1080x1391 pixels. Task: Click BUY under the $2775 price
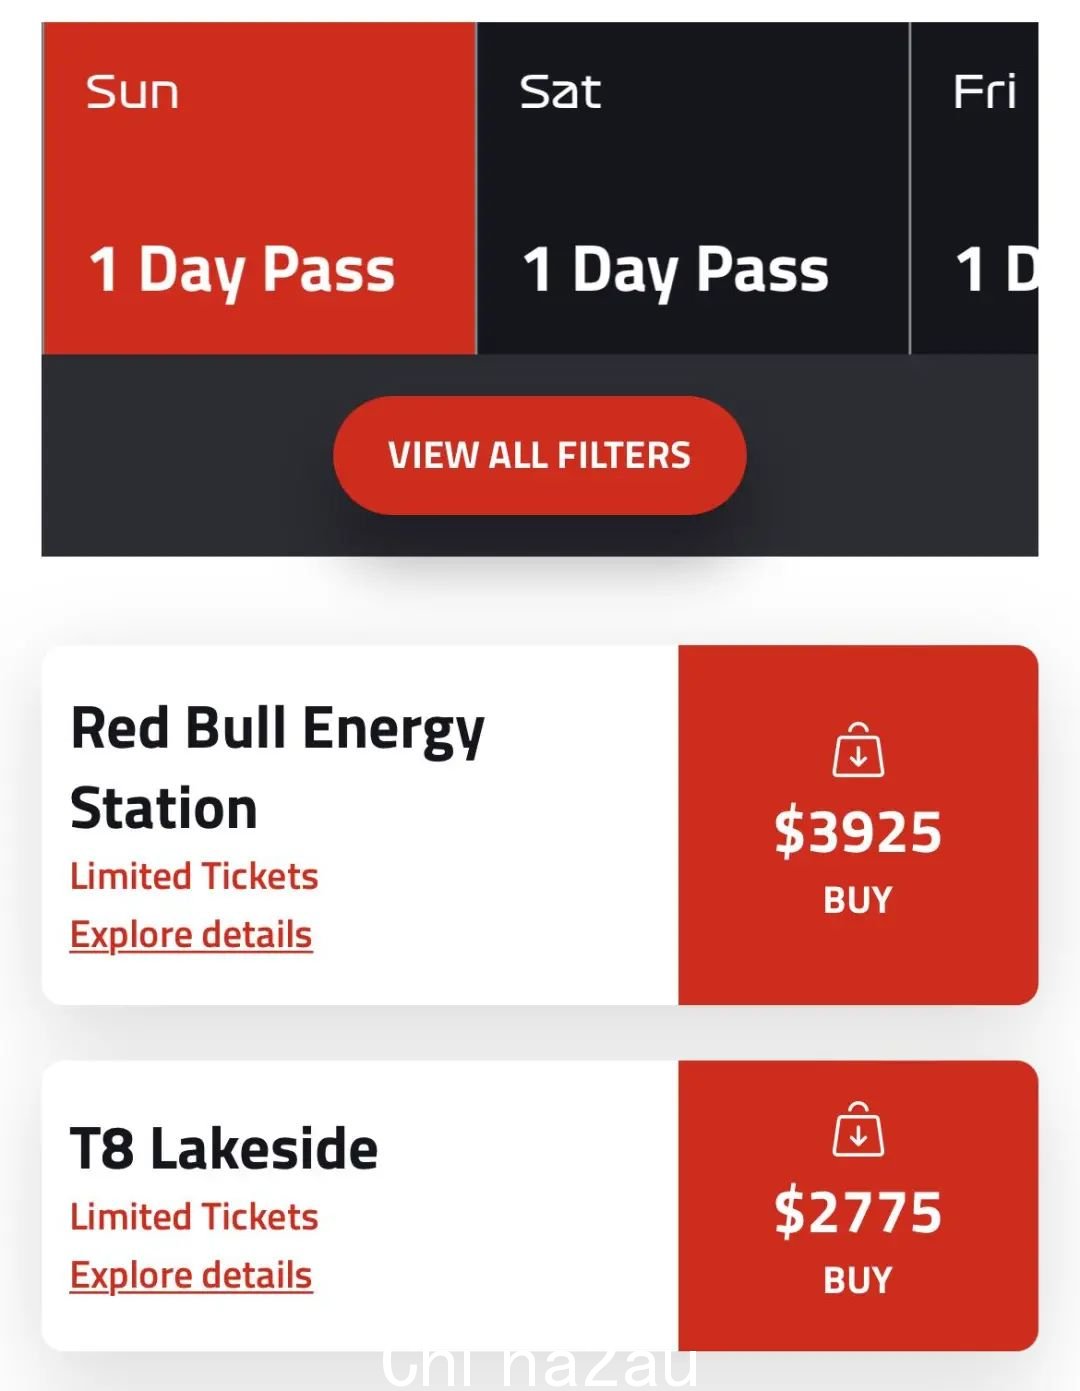click(858, 1280)
